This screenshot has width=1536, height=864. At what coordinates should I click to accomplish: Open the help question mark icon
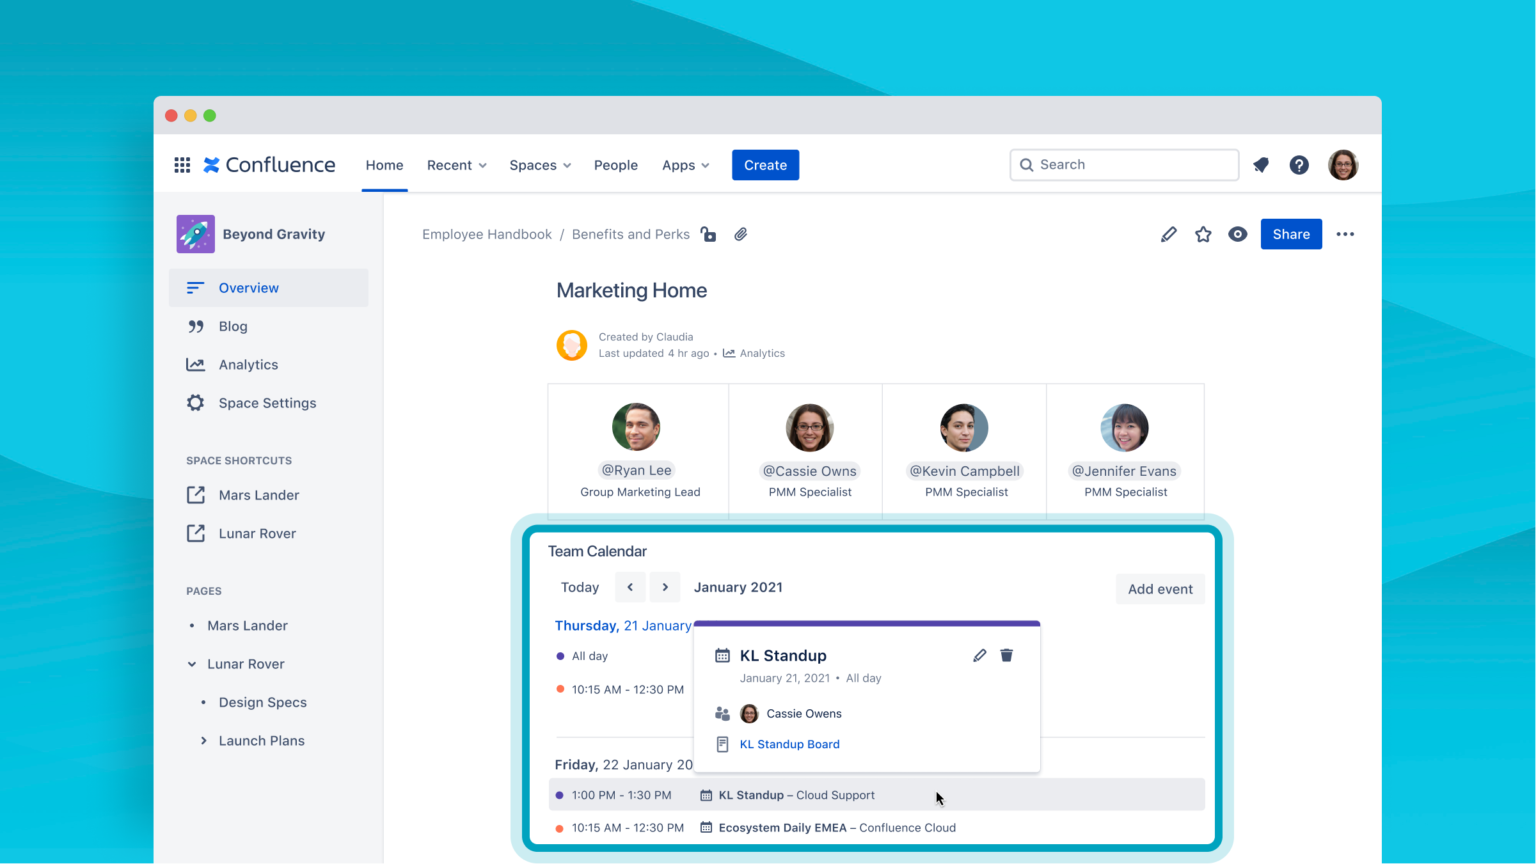pyautogui.click(x=1299, y=164)
